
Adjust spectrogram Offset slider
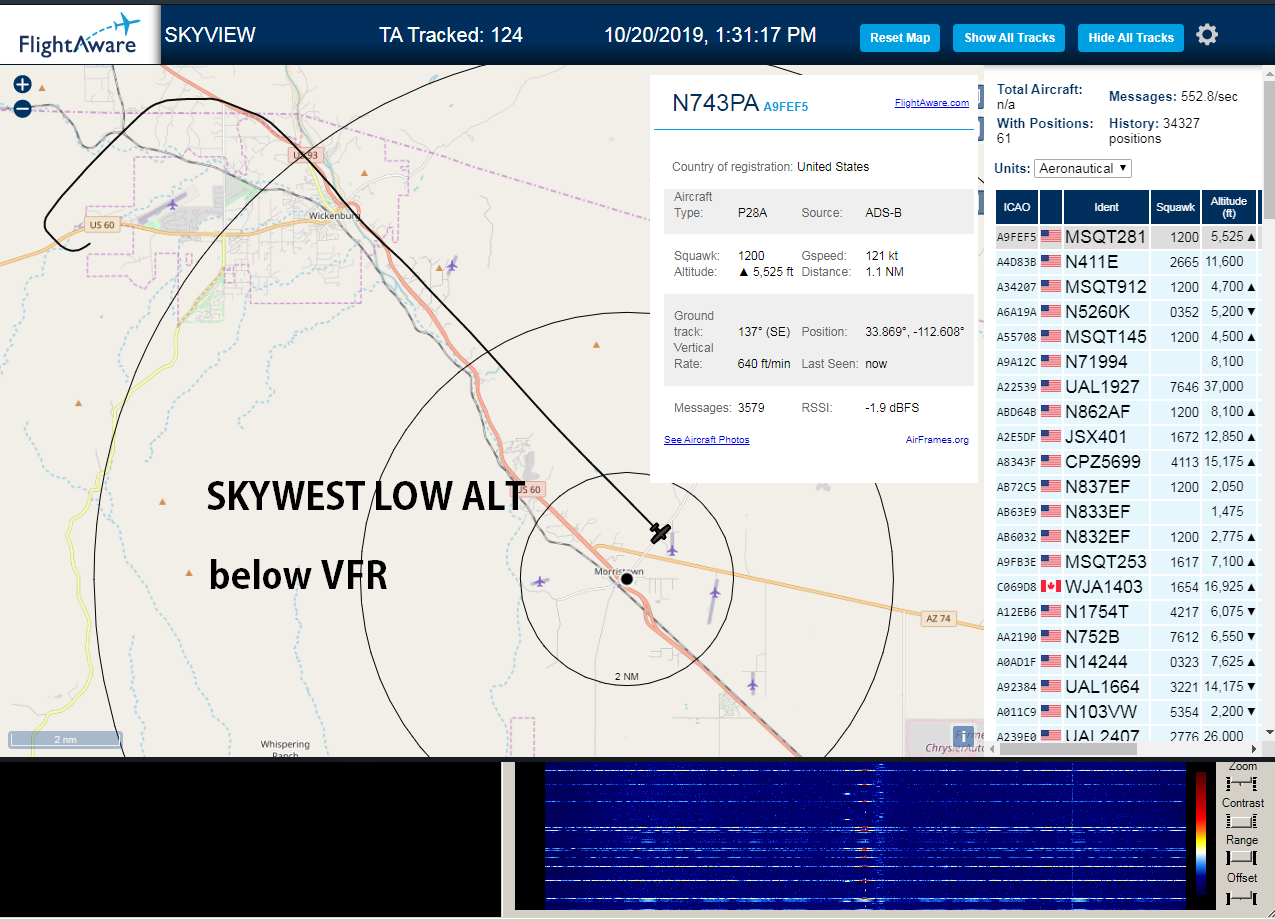(x=1242, y=900)
